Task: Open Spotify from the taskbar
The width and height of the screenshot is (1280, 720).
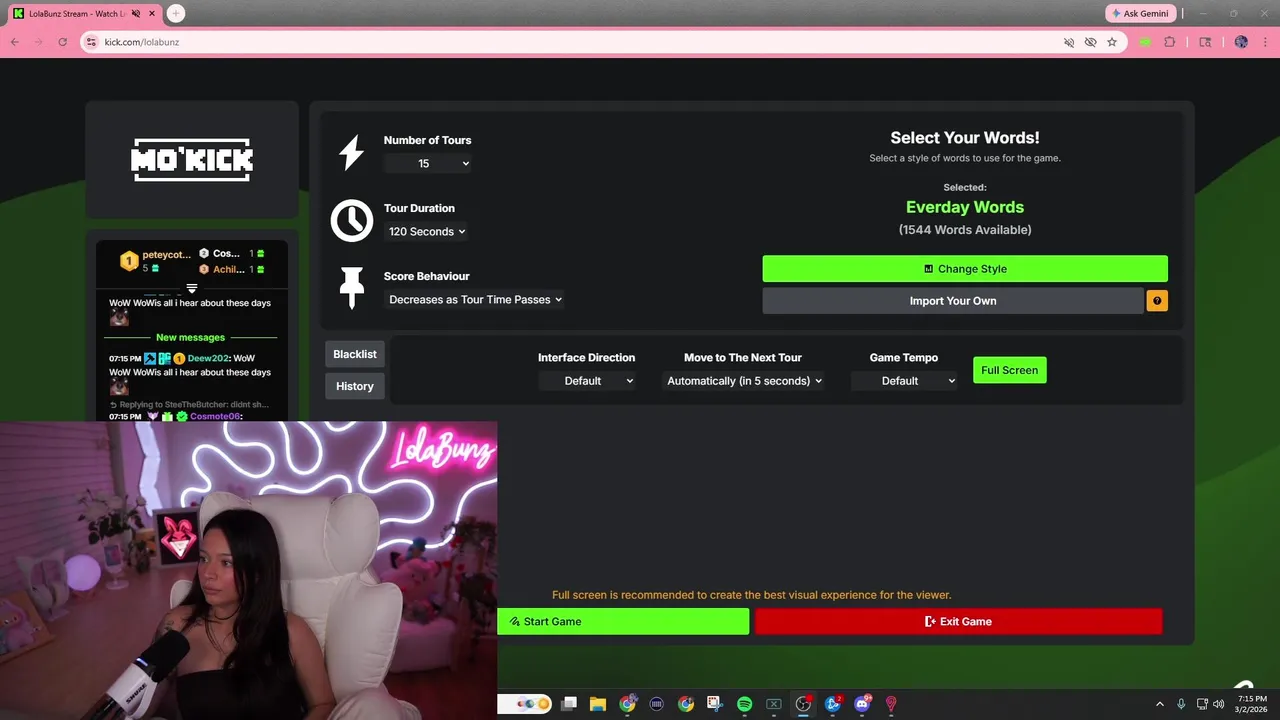Action: point(744,704)
